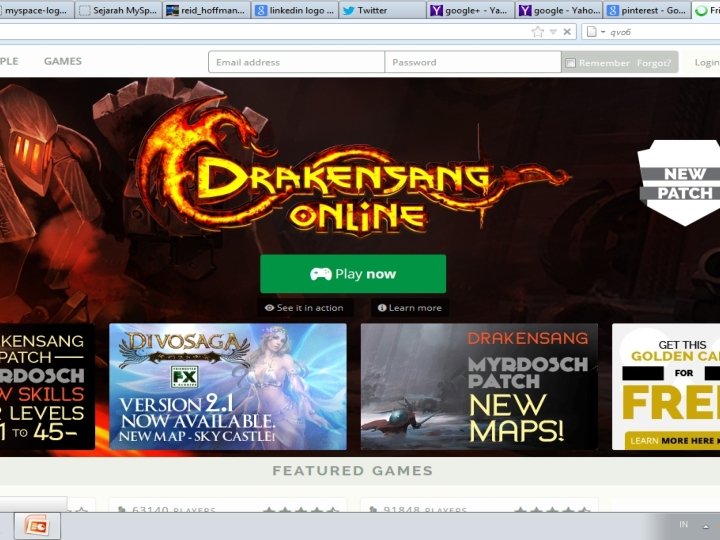Open the reid_hoffman... browser tab
Image resolution: width=720 pixels, height=540 pixels.
tap(207, 10)
